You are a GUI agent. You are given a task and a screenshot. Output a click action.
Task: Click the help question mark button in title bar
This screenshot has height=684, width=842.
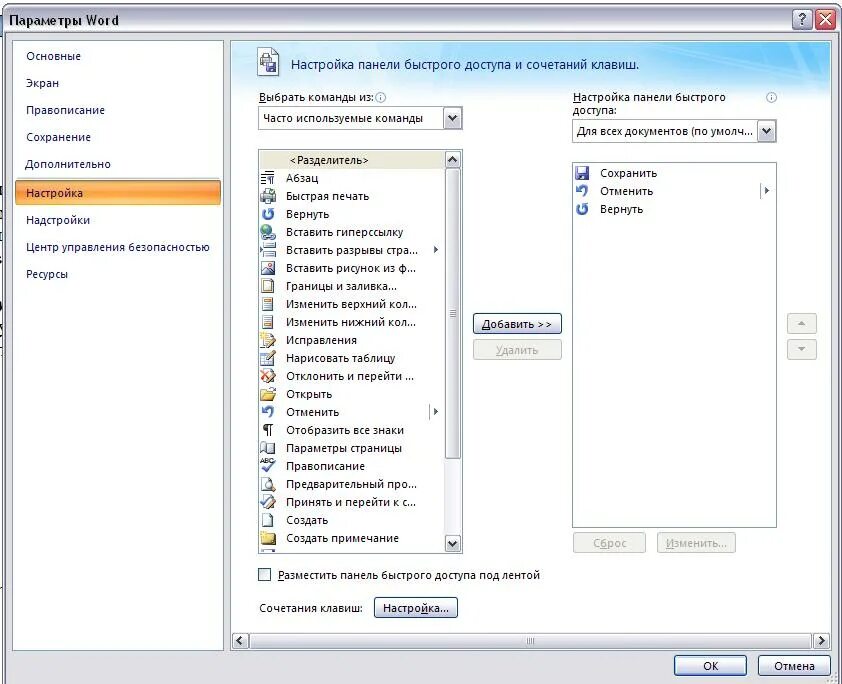point(802,19)
